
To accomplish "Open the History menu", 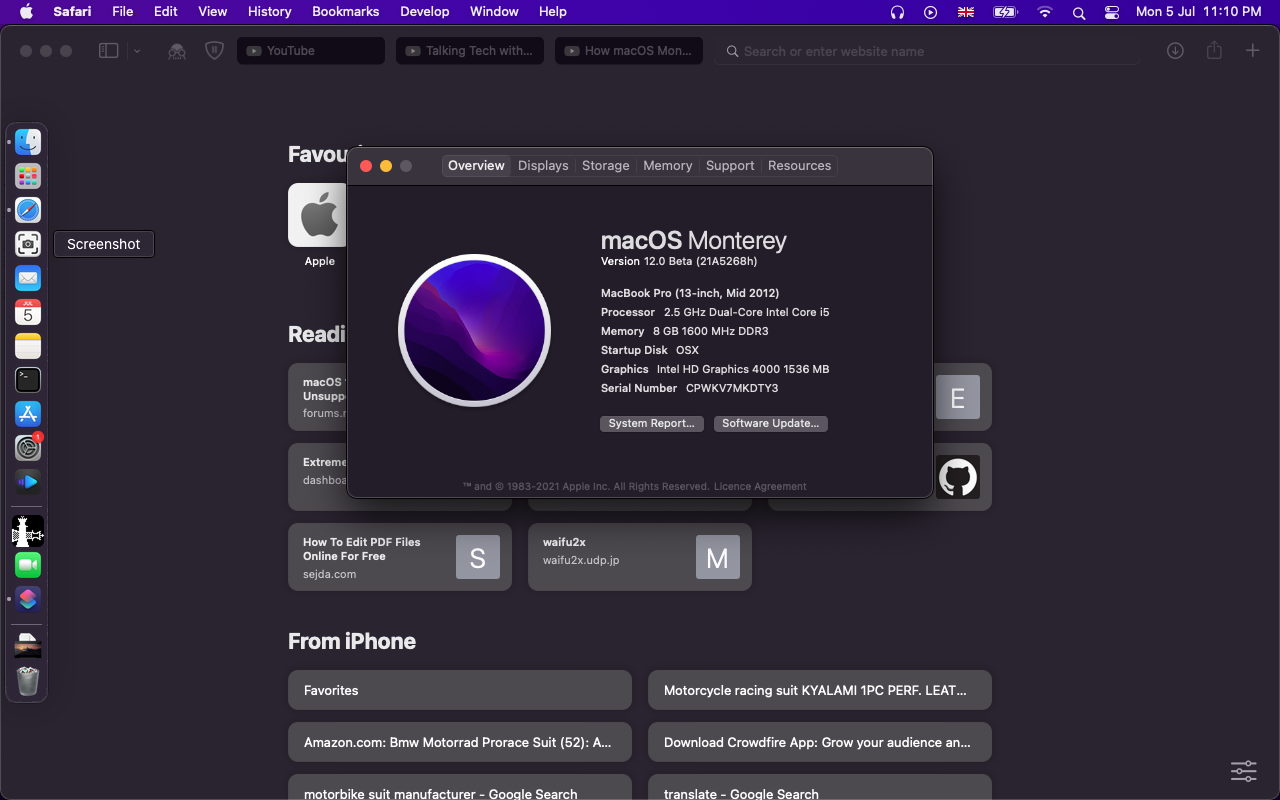I will [x=269, y=12].
